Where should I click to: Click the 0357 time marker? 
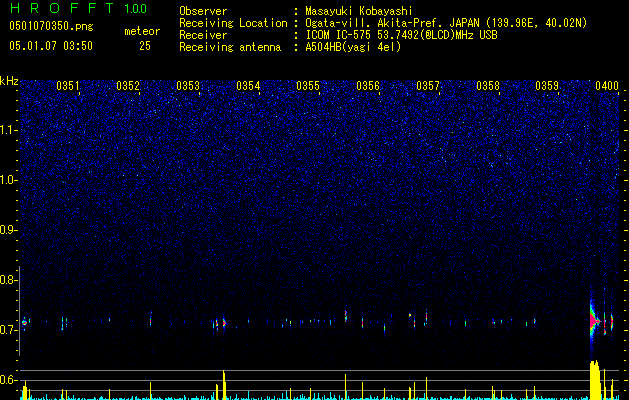(428, 86)
